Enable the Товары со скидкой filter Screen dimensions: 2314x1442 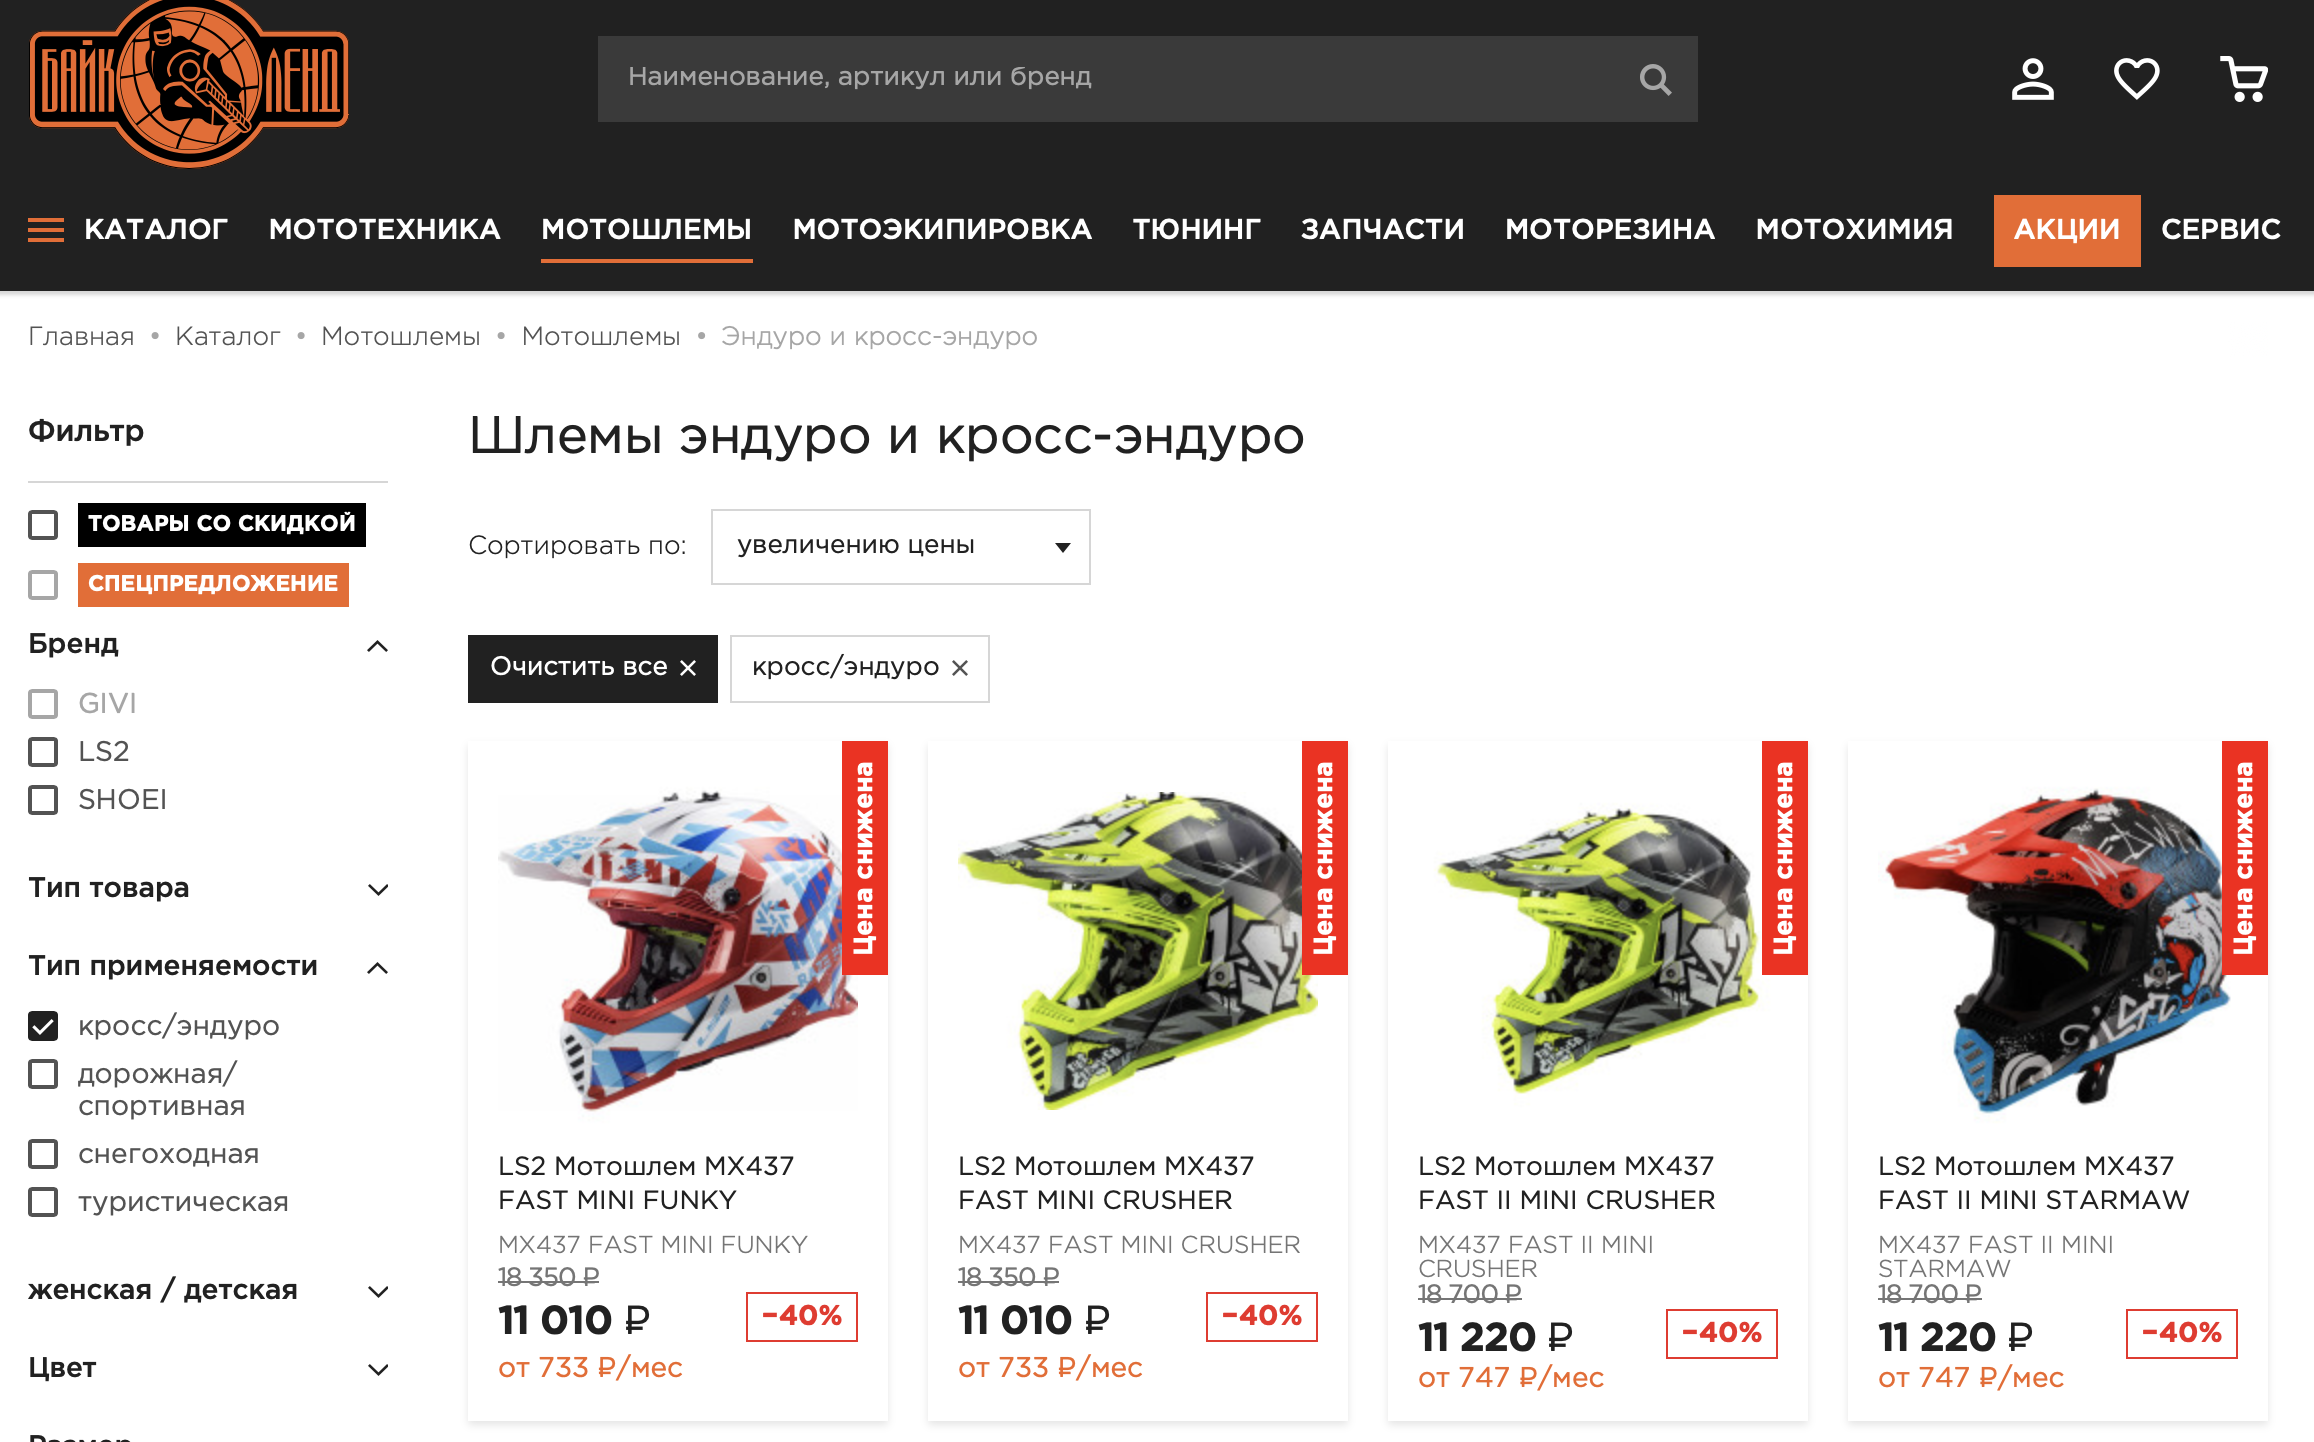pyautogui.click(x=43, y=524)
